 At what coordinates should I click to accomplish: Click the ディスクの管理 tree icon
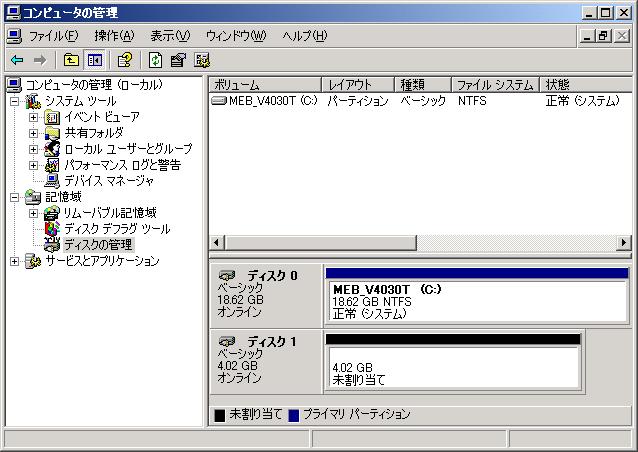(x=52, y=245)
